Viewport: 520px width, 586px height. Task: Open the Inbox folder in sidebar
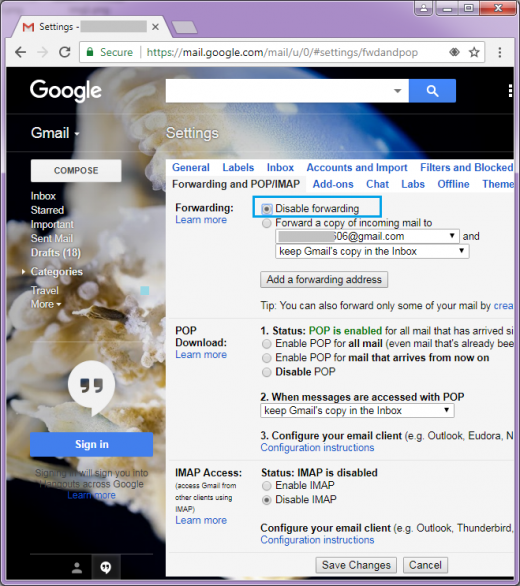click(43, 196)
